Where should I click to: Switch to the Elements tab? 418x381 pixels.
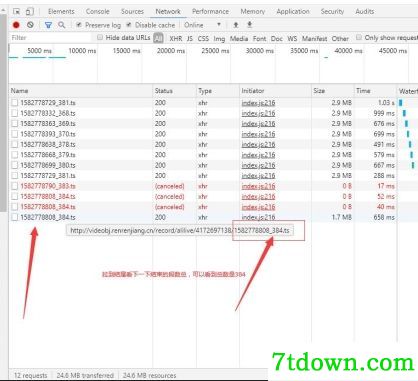click(61, 12)
